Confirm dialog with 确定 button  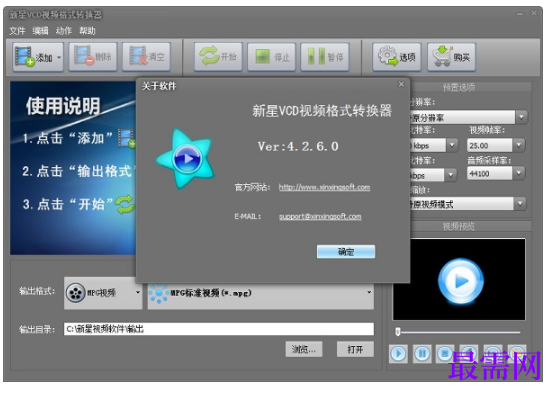pyautogui.click(x=346, y=251)
